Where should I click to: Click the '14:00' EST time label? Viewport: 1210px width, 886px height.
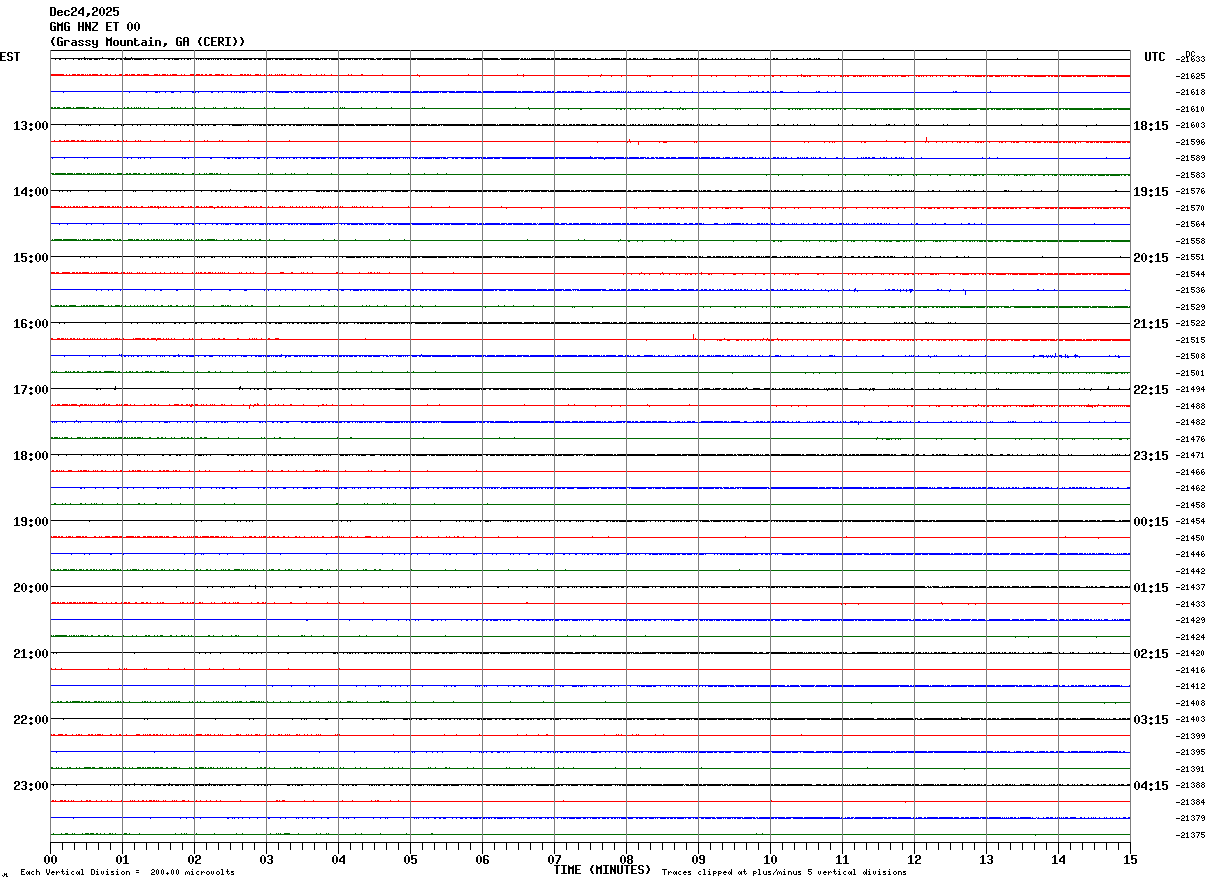click(x=30, y=192)
